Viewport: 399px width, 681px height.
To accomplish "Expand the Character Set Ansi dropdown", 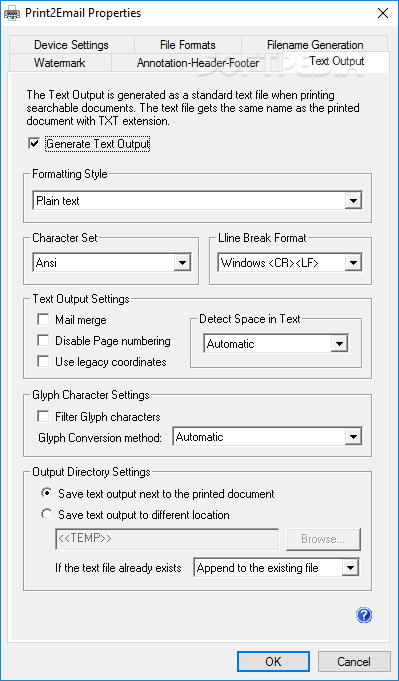I will tap(112, 262).
